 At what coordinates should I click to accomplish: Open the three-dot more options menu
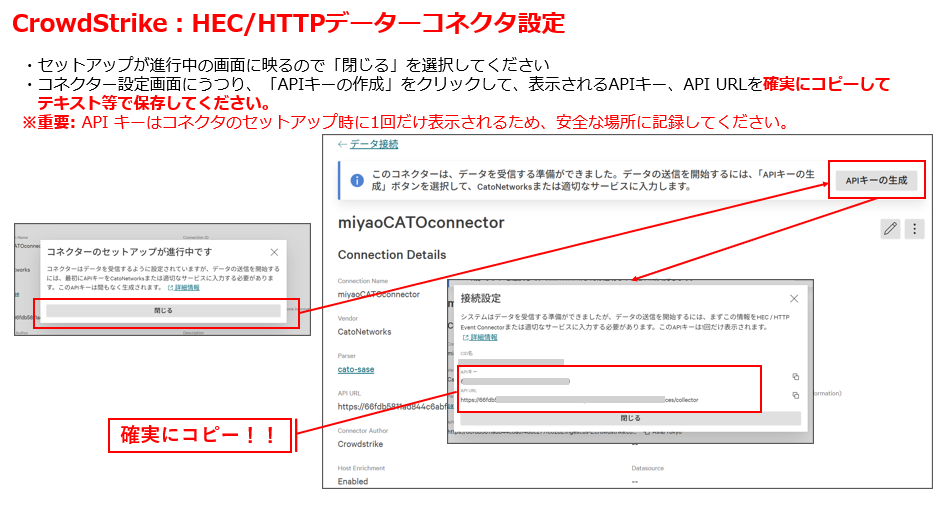914,229
